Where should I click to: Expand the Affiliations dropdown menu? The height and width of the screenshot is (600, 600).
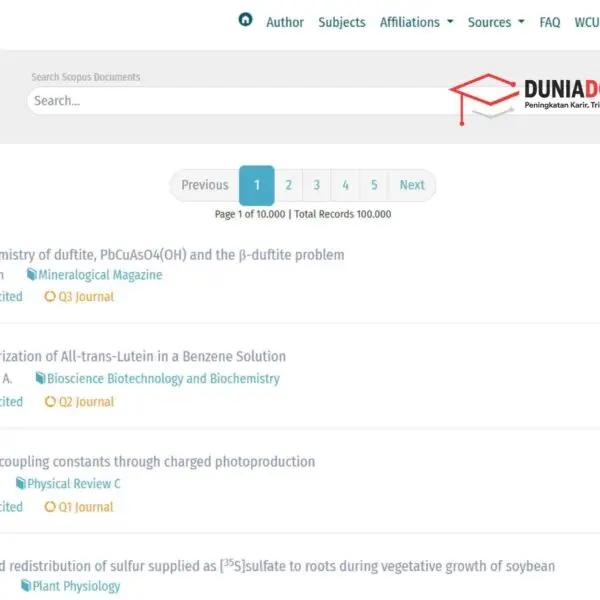click(416, 22)
